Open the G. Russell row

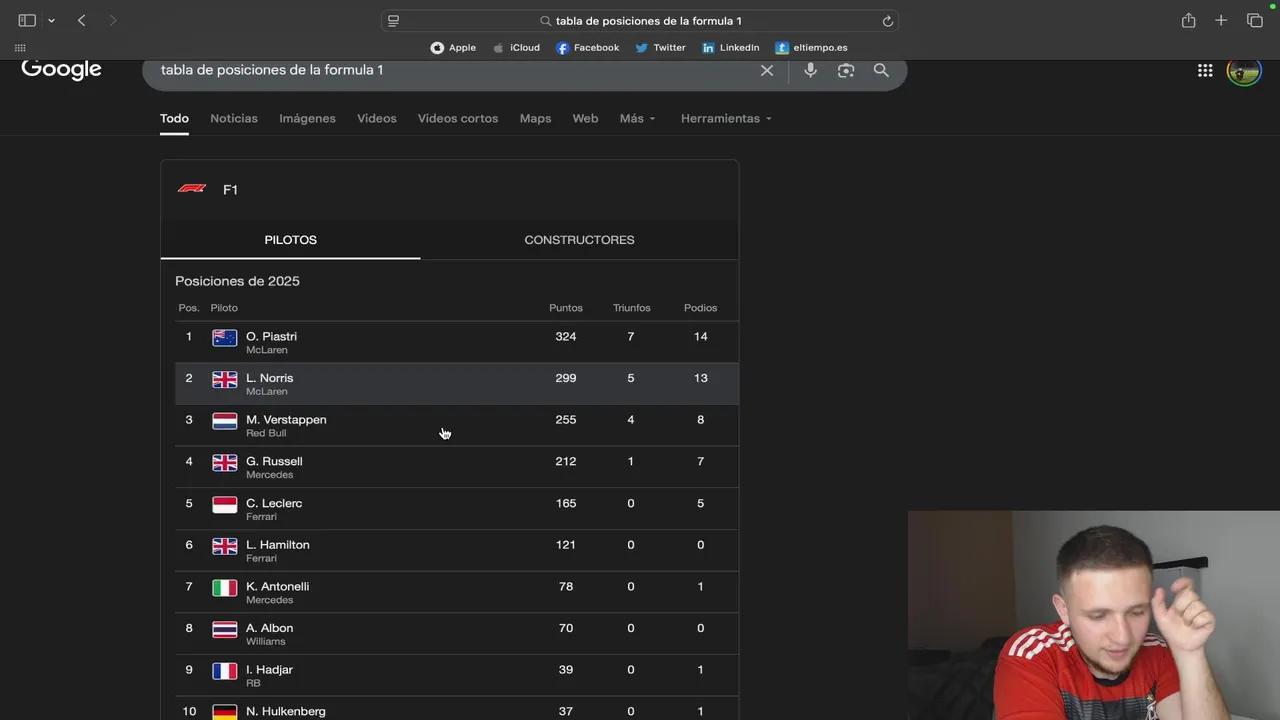[x=457, y=467]
